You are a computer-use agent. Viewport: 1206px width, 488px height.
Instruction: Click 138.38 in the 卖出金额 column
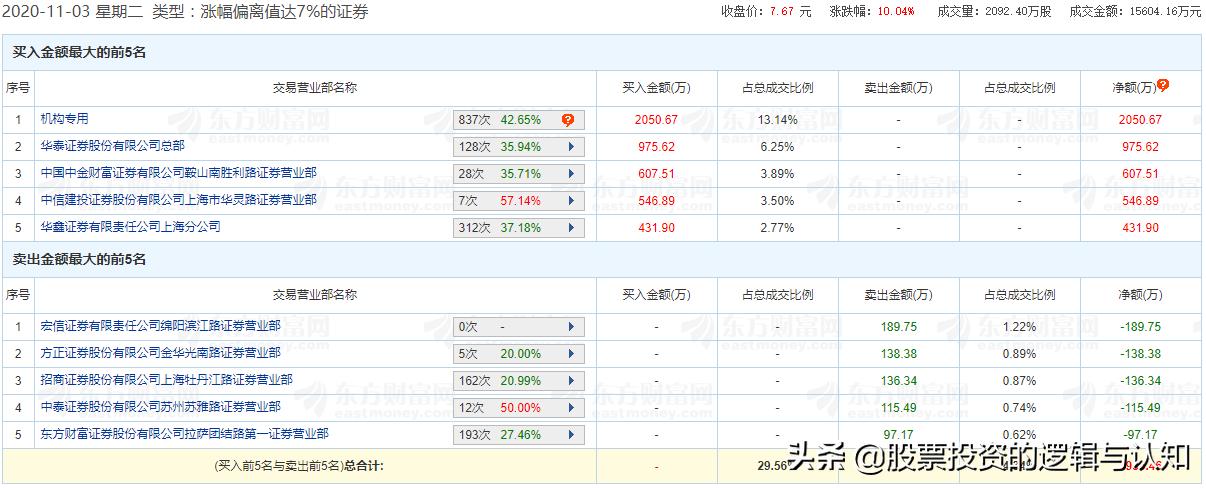coord(899,354)
